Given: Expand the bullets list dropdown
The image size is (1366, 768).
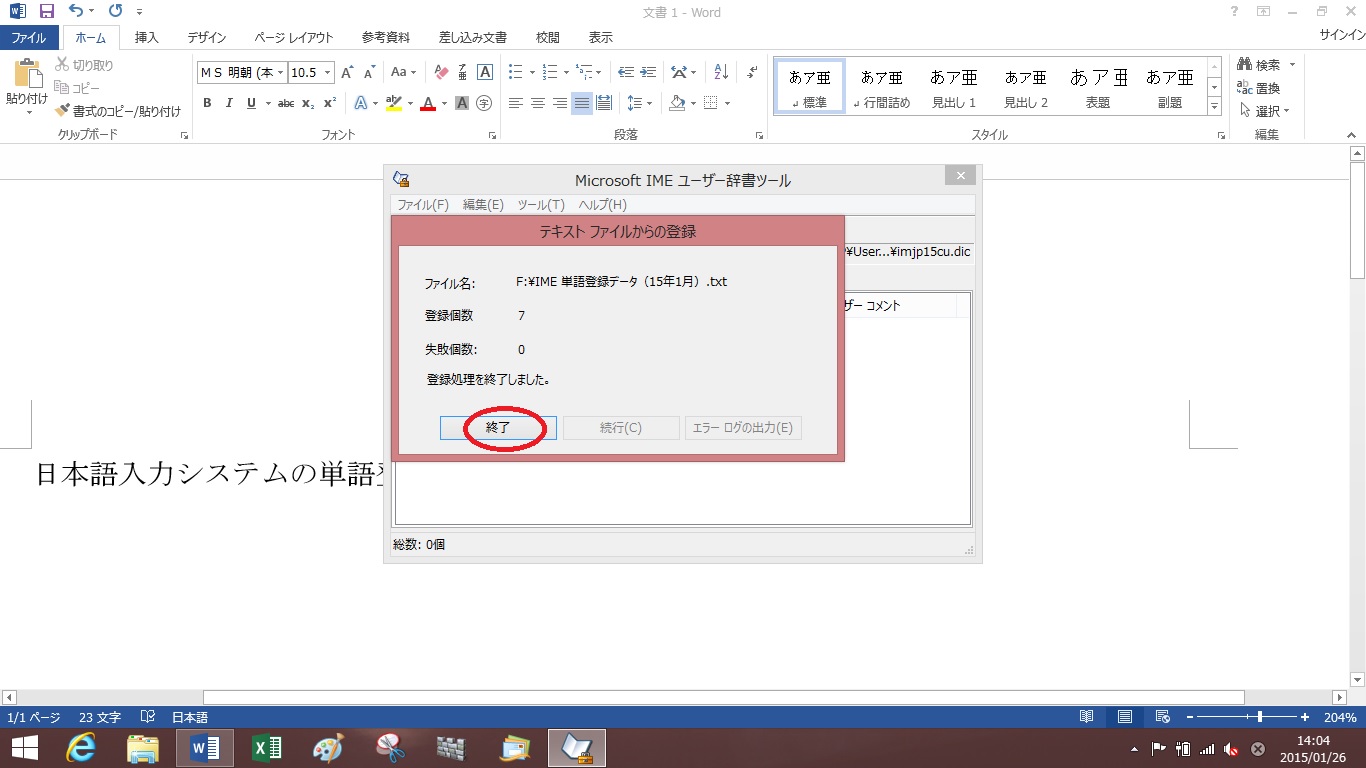Looking at the screenshot, I should 530,72.
